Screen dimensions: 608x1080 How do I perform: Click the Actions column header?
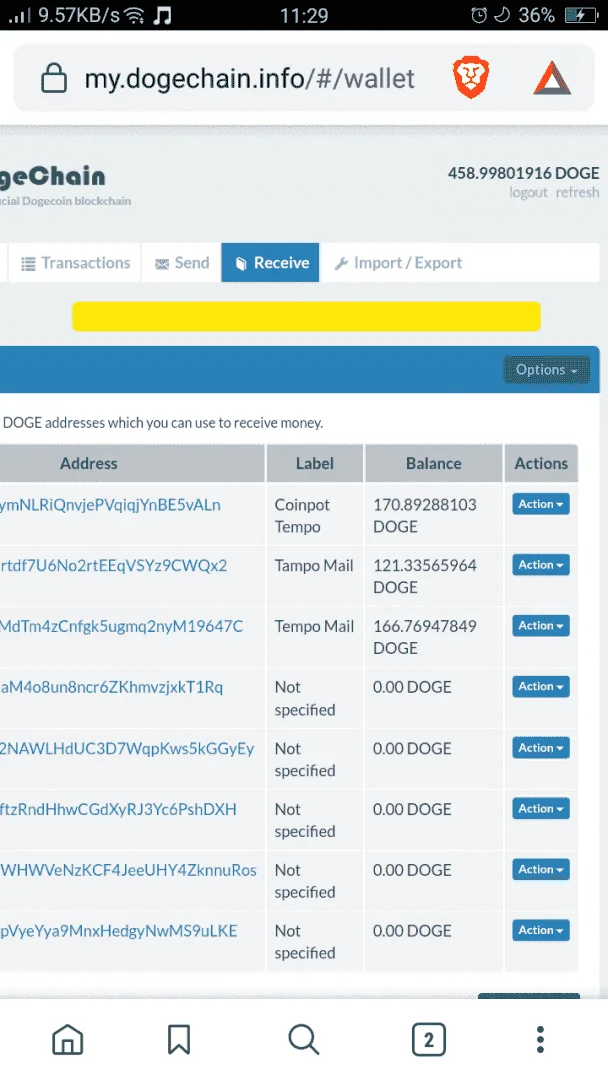tap(541, 464)
